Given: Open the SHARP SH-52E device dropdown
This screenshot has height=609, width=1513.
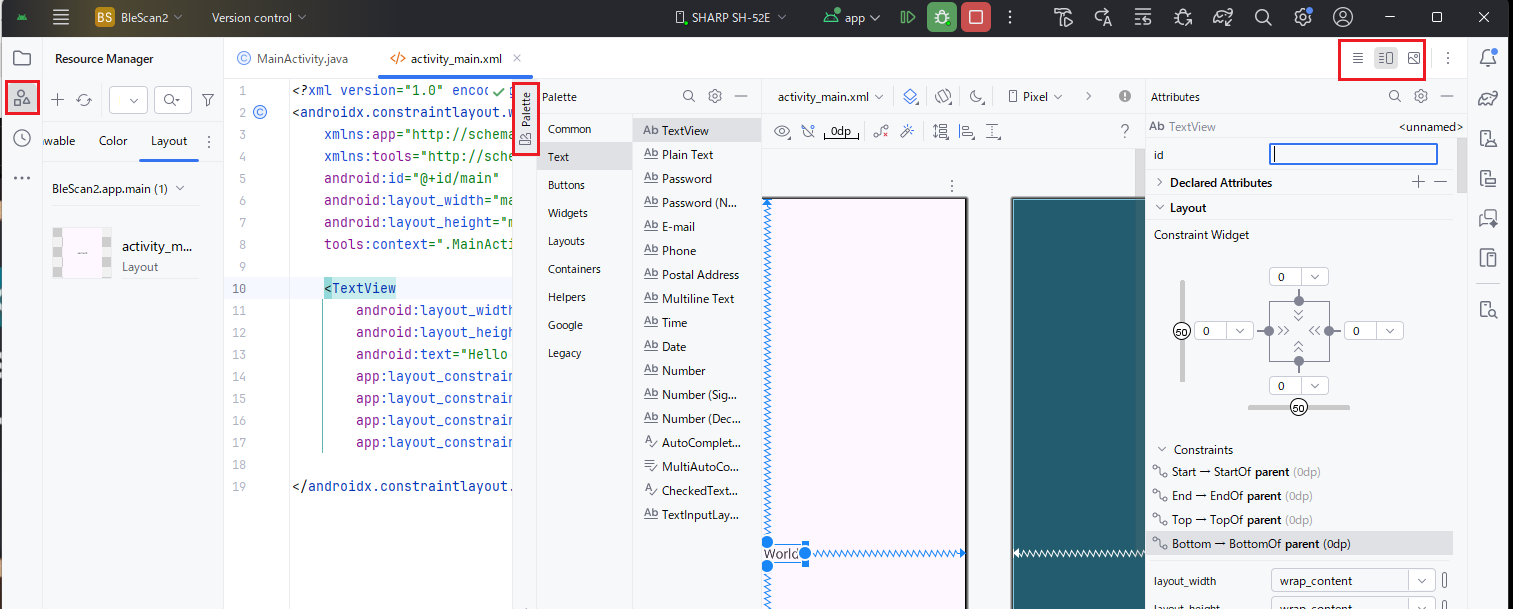Looking at the screenshot, I should pos(730,17).
